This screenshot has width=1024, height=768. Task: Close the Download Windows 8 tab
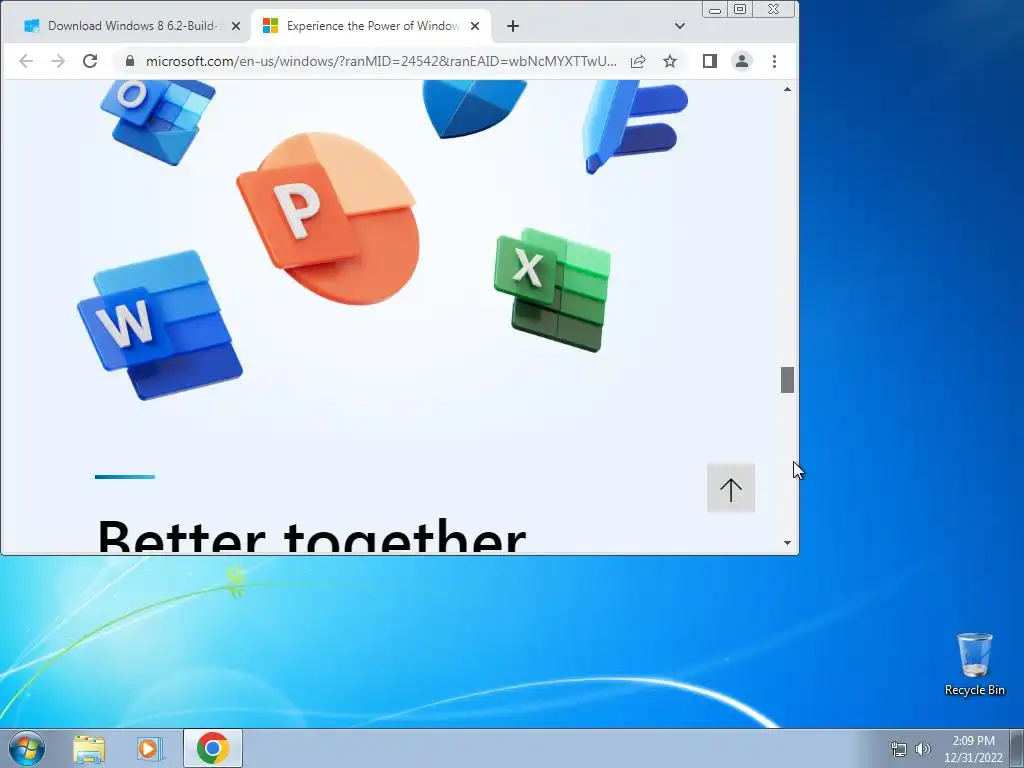click(236, 26)
